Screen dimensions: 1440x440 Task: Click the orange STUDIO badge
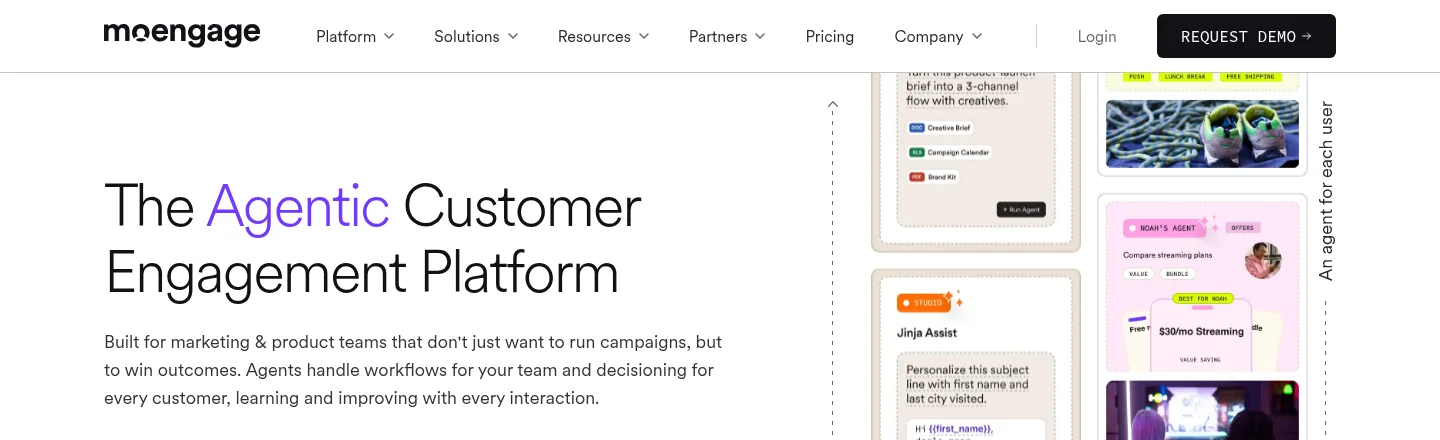click(923, 302)
